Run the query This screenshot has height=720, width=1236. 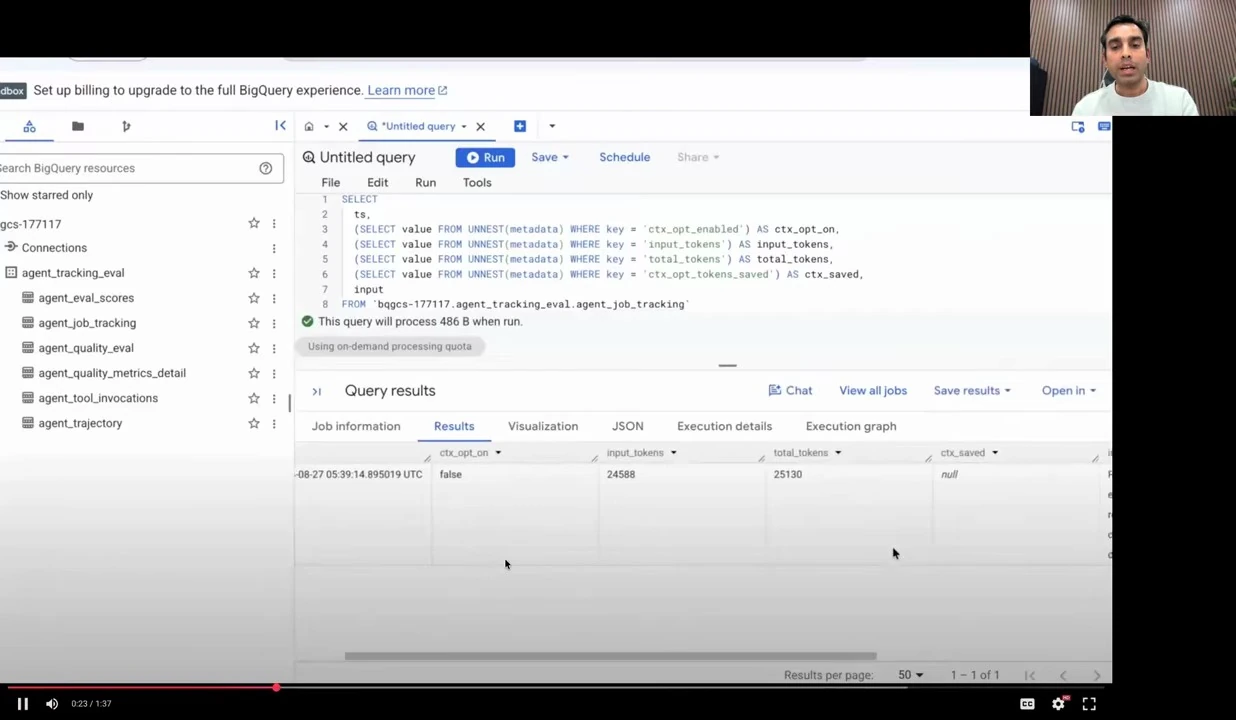point(485,157)
